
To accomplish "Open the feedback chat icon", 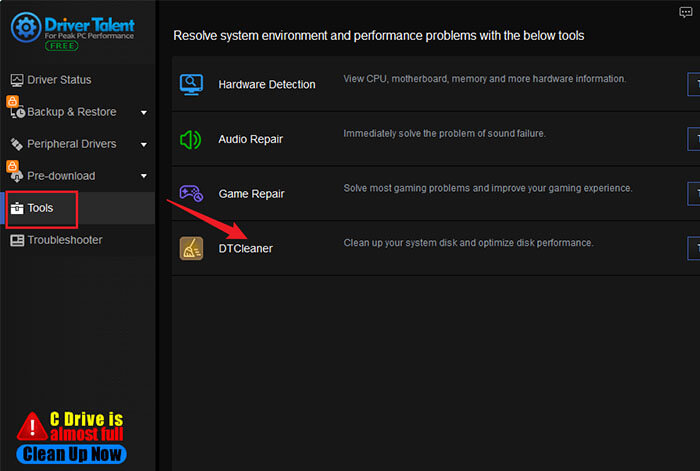I will click(x=685, y=12).
